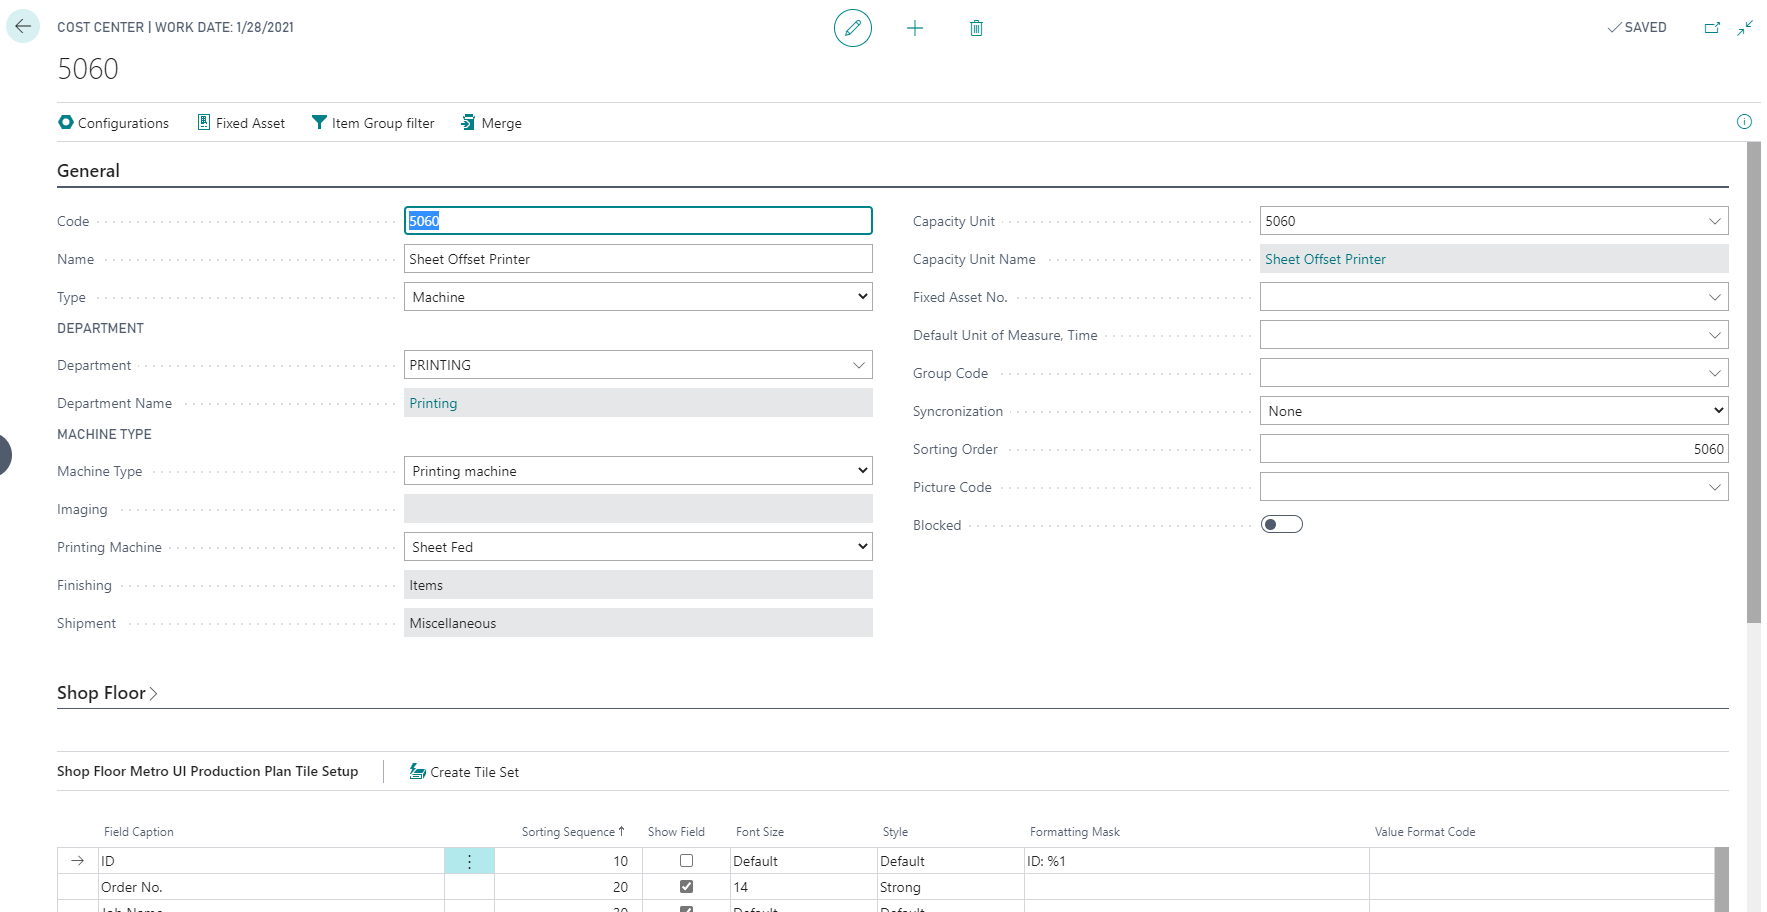The height and width of the screenshot is (912, 1767).
Task: Open Default Unit of Measure, Time dropdown
Action: click(1714, 335)
